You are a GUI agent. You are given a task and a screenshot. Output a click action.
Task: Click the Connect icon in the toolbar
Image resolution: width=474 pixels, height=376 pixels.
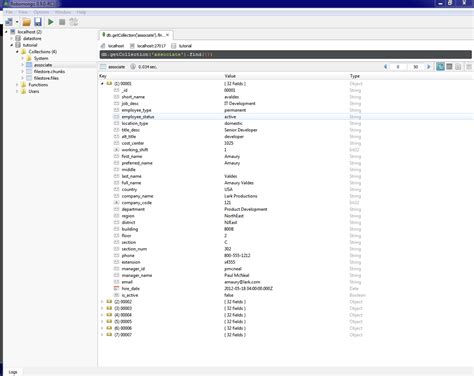[9, 22]
